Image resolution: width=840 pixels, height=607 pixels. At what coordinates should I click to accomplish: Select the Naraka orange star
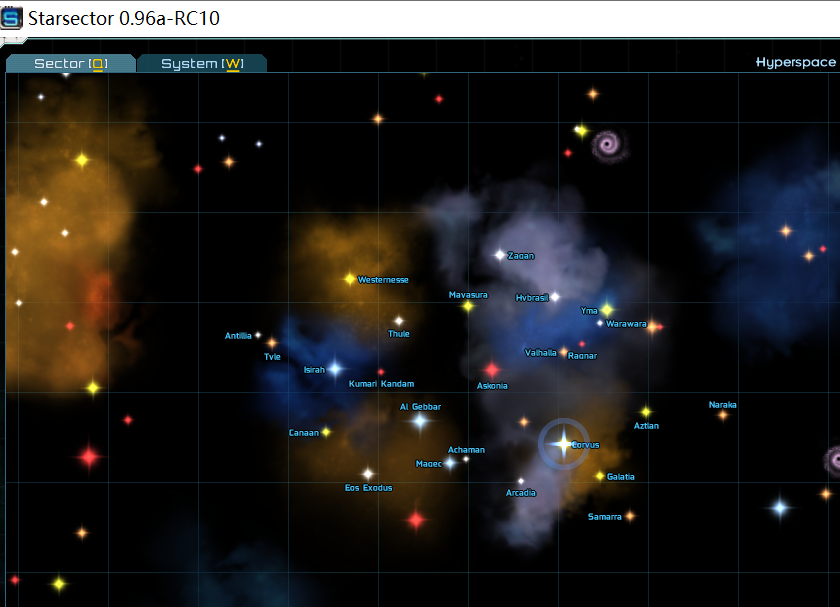723,415
